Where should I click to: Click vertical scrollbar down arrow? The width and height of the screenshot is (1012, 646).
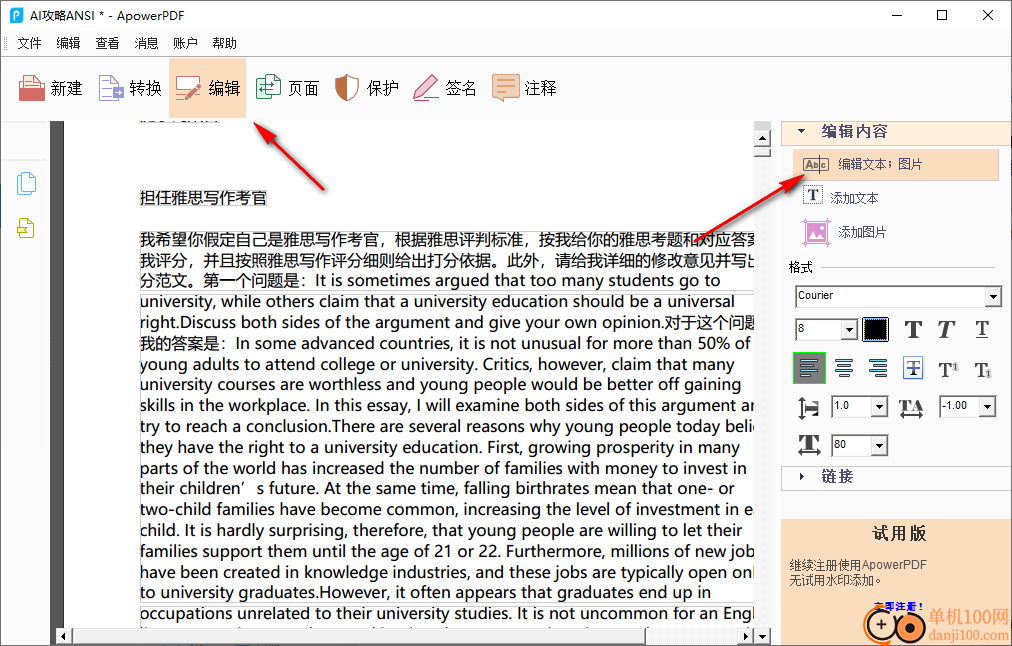click(x=762, y=636)
